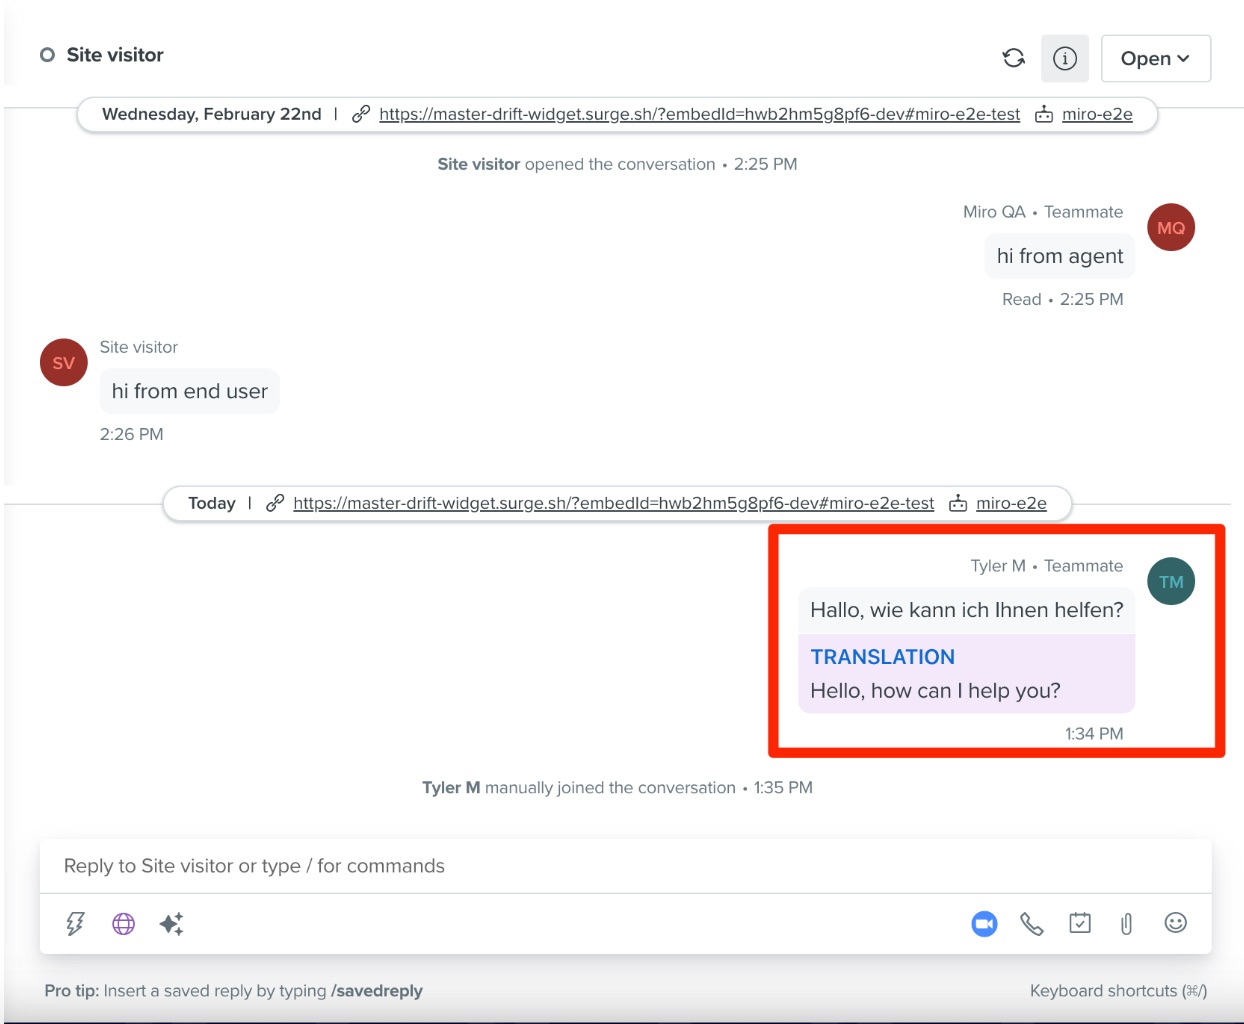Toggle the conversation info panel icon
This screenshot has width=1244, height=1024.
(1065, 58)
